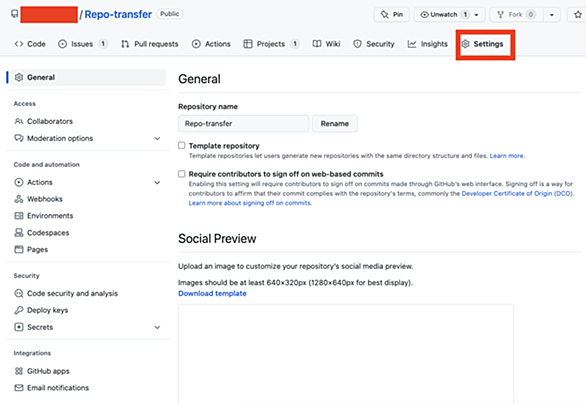
Task: Click the GitHub apps grid icon
Action: (19, 371)
